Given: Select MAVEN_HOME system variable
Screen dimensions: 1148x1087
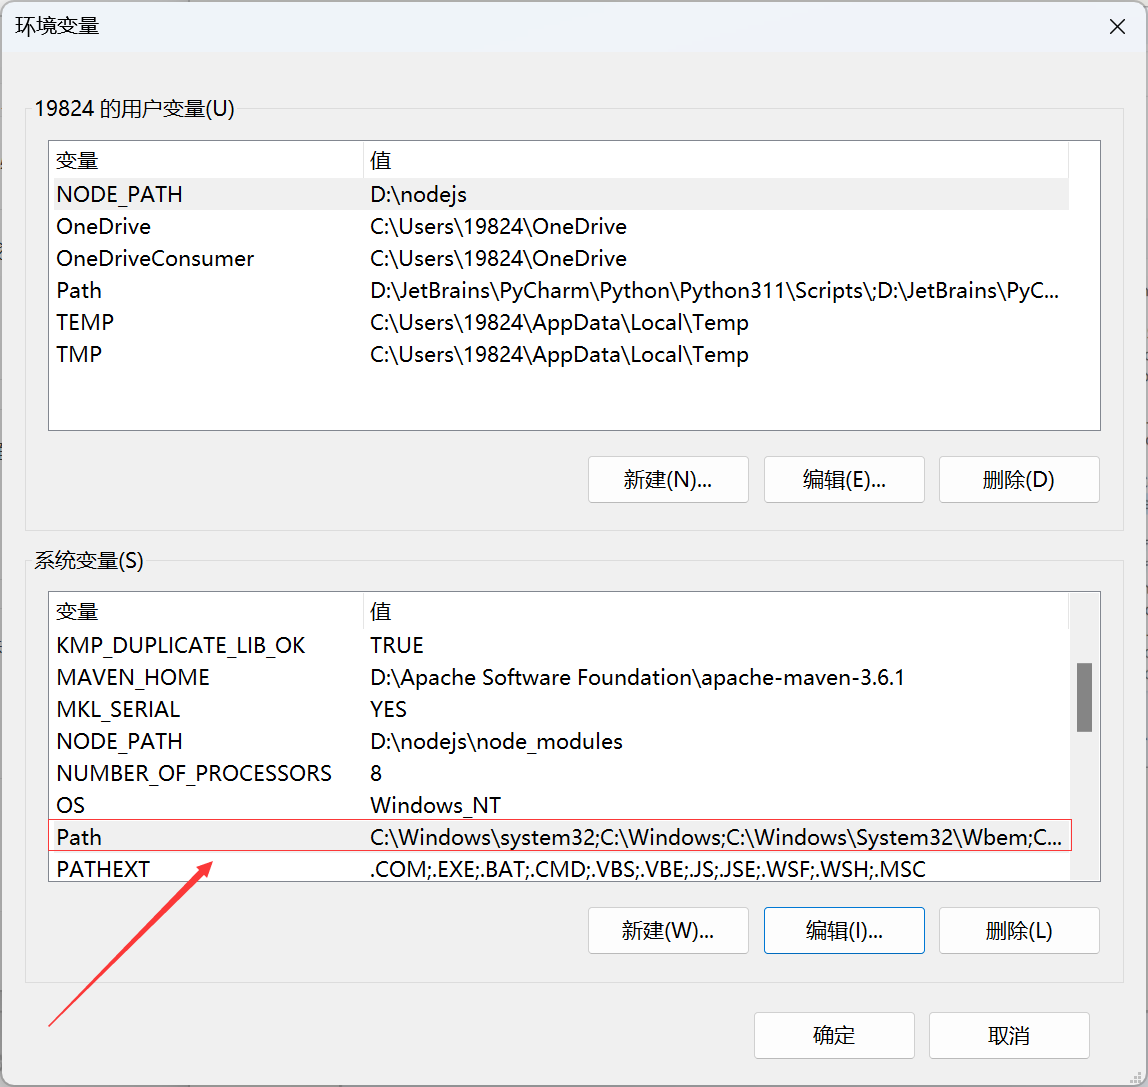Looking at the screenshot, I should (561, 677).
